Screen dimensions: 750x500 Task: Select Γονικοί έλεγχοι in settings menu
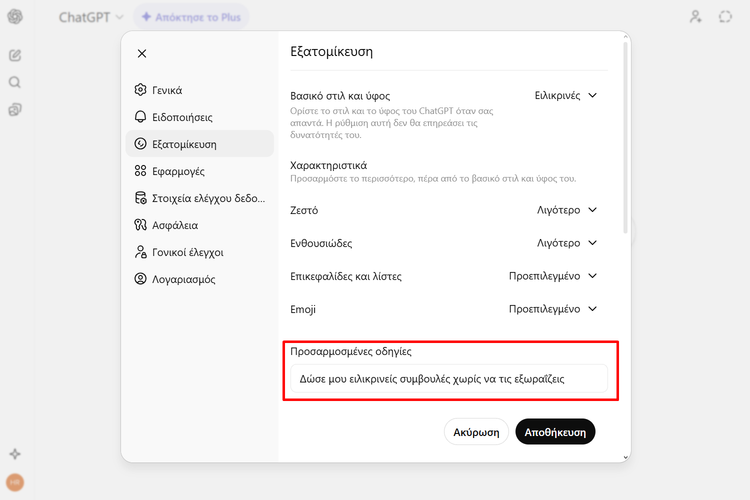click(x=187, y=252)
